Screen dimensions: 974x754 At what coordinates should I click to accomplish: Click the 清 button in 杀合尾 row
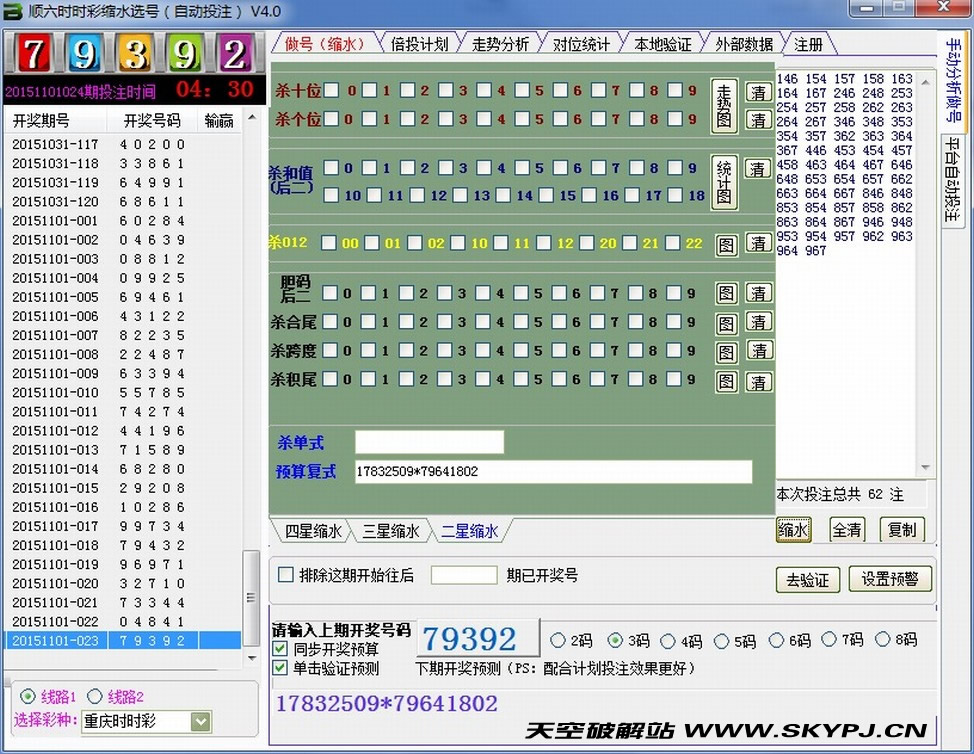tap(759, 322)
